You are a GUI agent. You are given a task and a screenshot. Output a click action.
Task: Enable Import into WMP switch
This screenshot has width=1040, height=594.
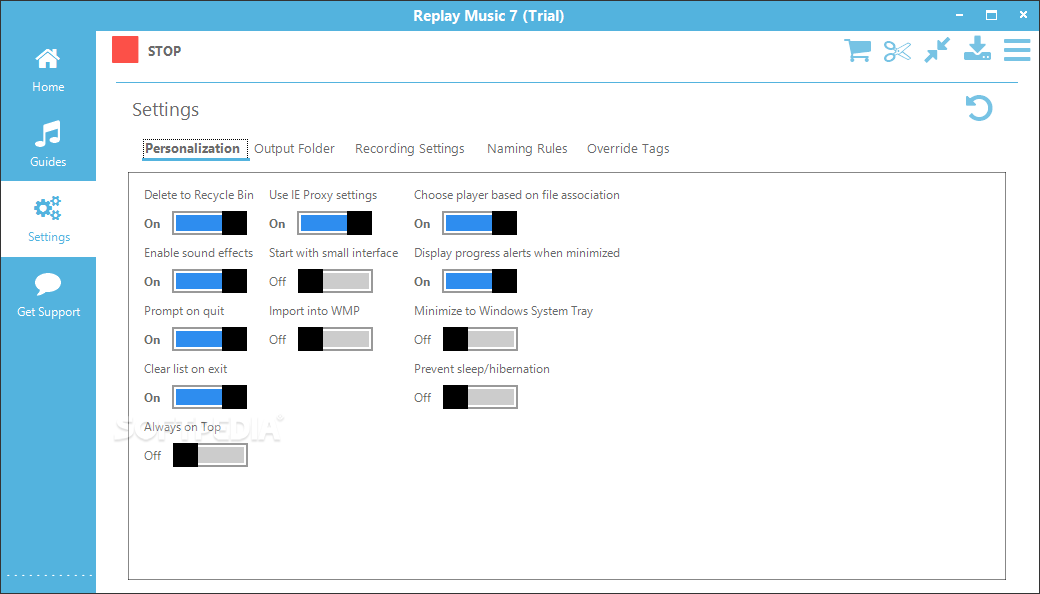tap(335, 339)
